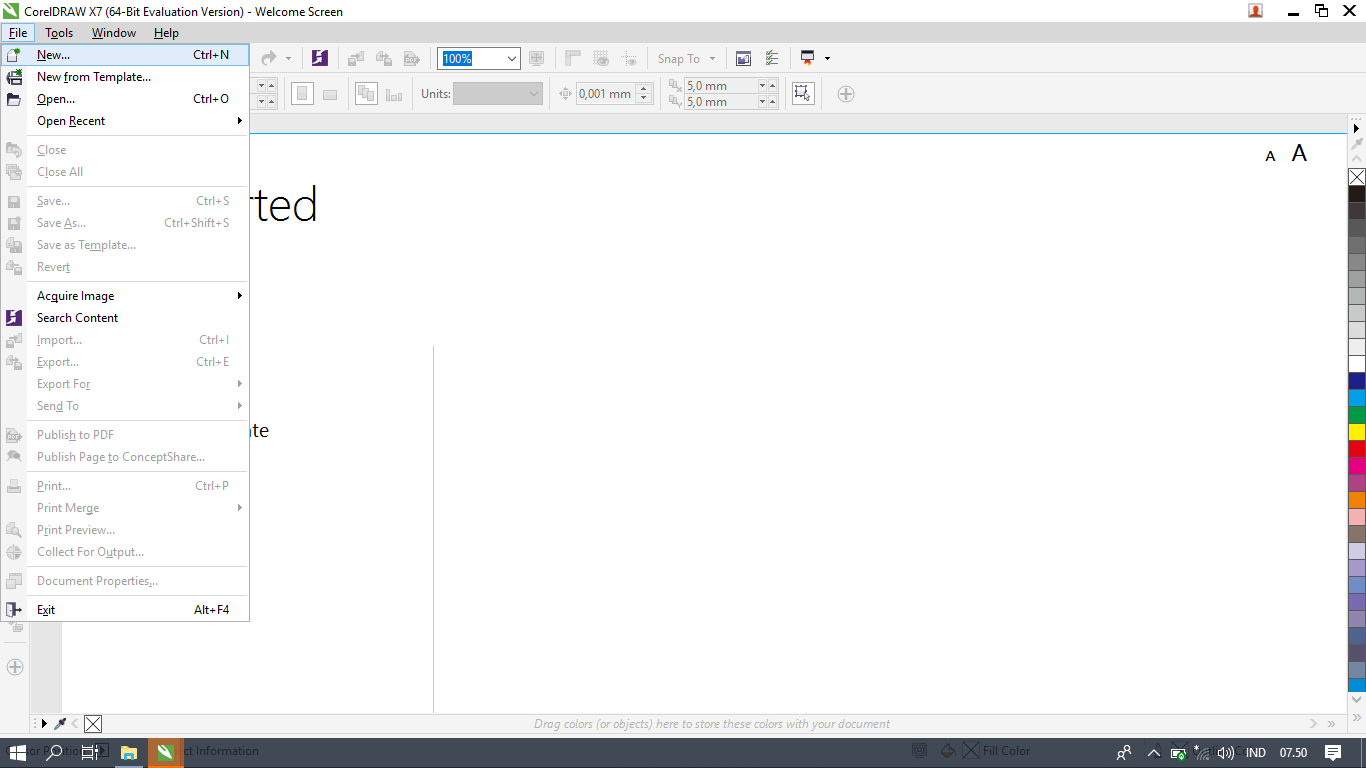Pick the green swatch in color palette

click(1357, 415)
